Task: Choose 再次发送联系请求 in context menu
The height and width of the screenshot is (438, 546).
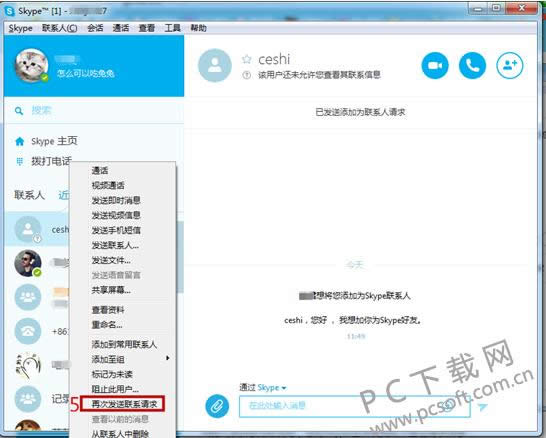Action: (124, 404)
